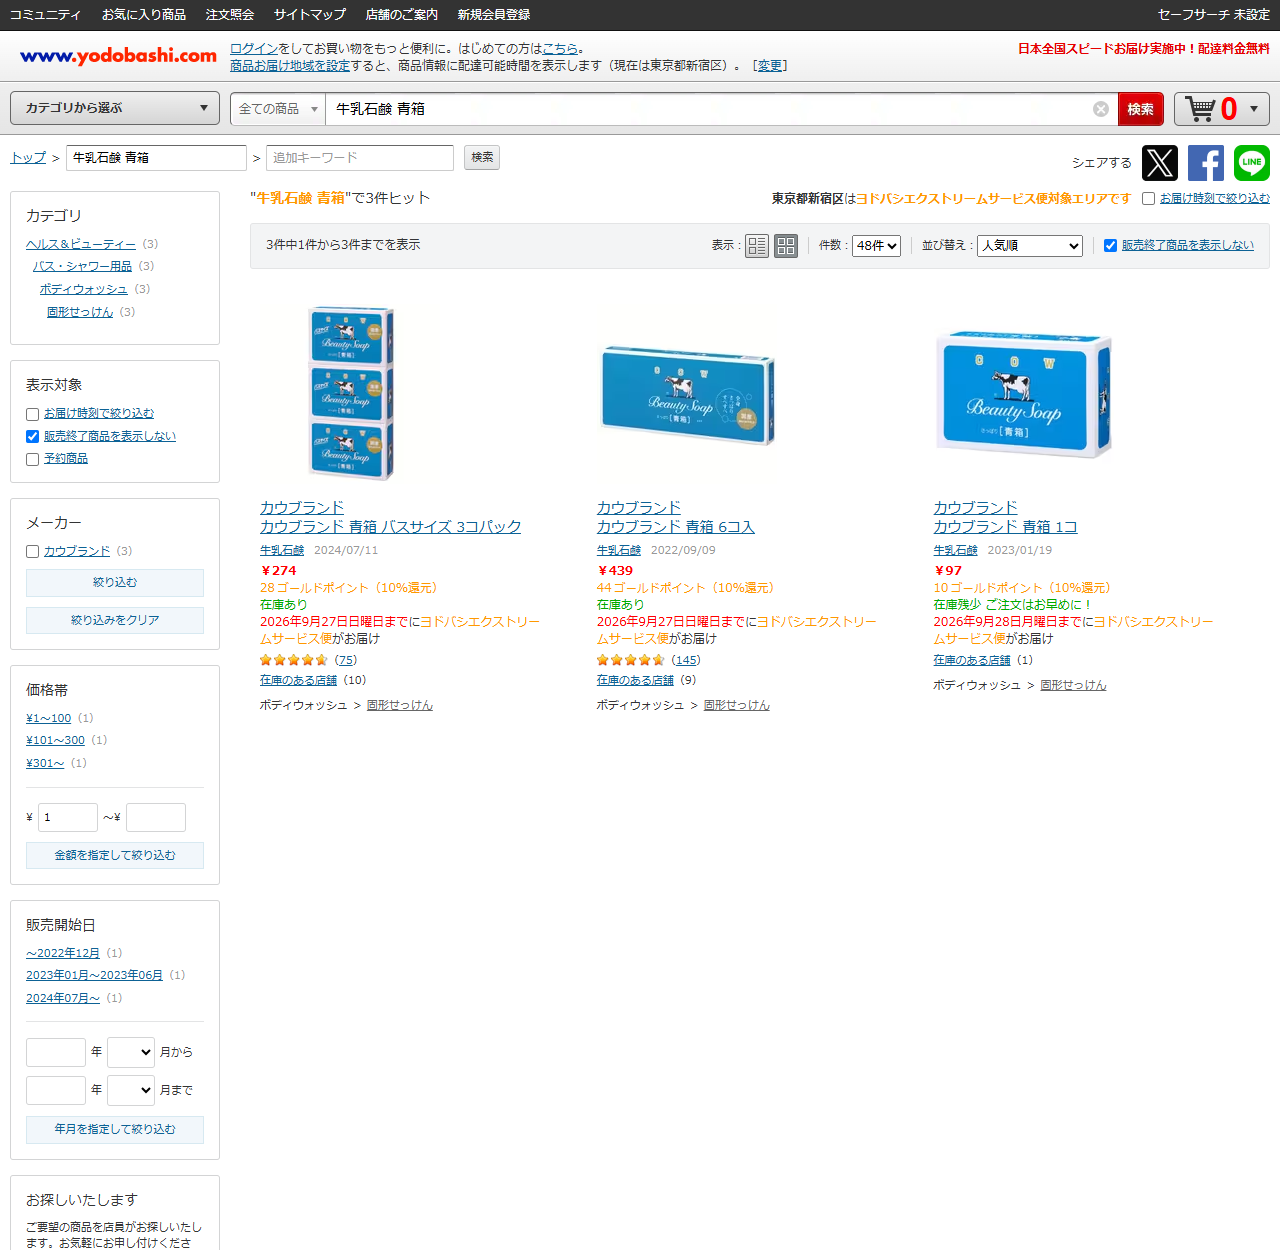Open the end month 月まで dropdown

(131, 1090)
